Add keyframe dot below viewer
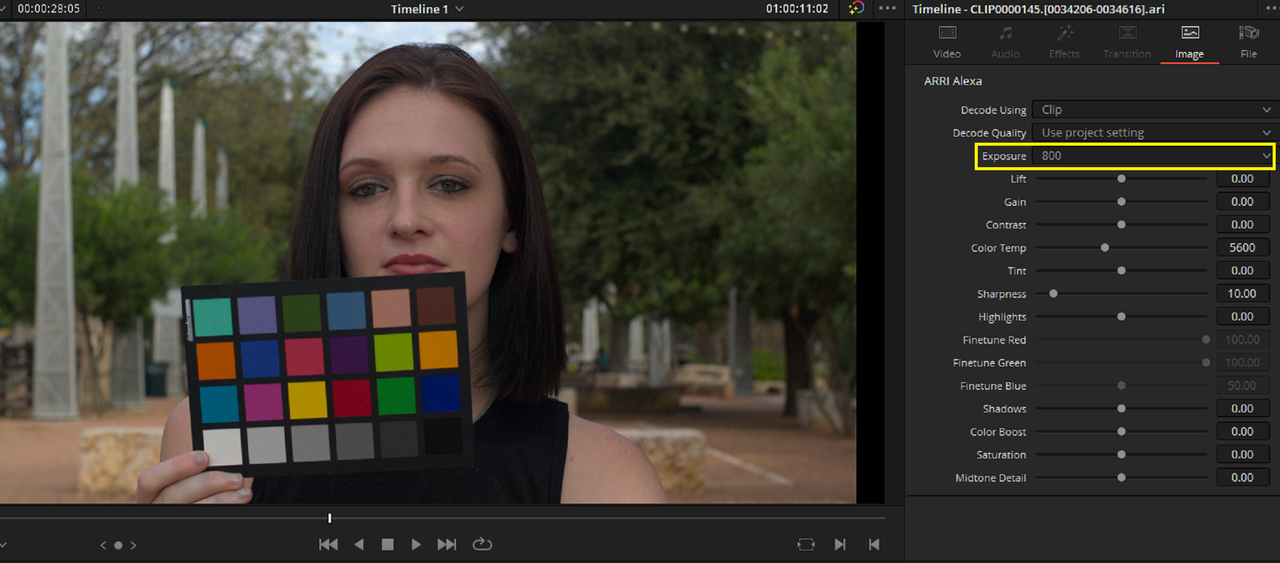 click(x=118, y=545)
